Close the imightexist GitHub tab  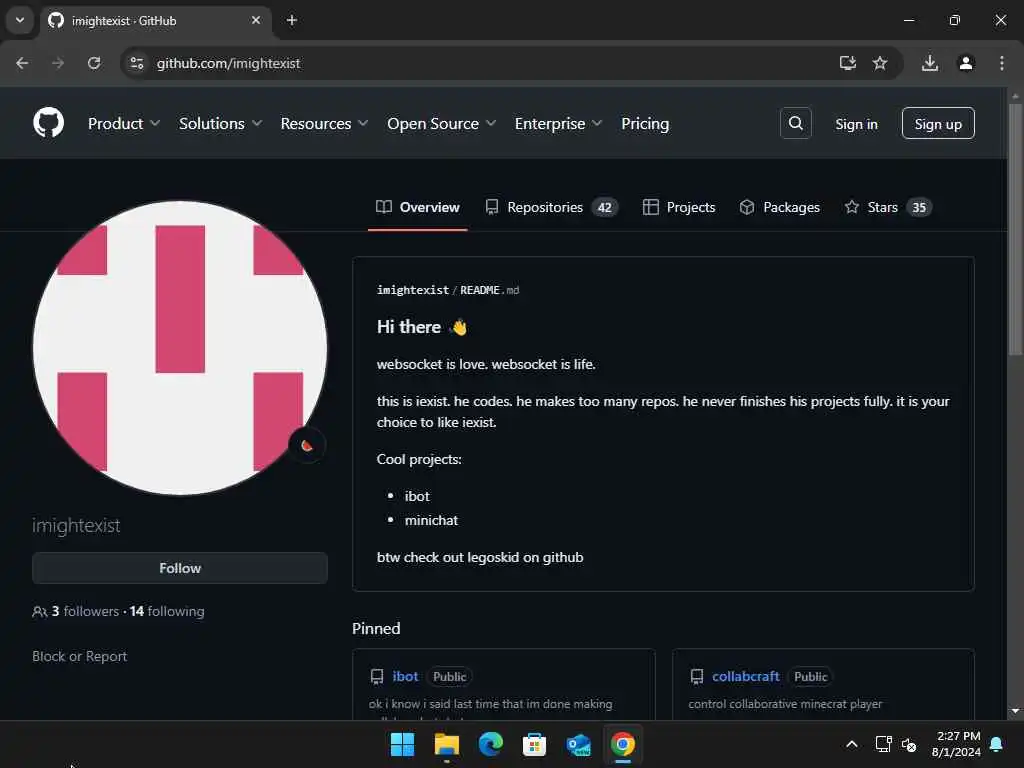(x=256, y=20)
